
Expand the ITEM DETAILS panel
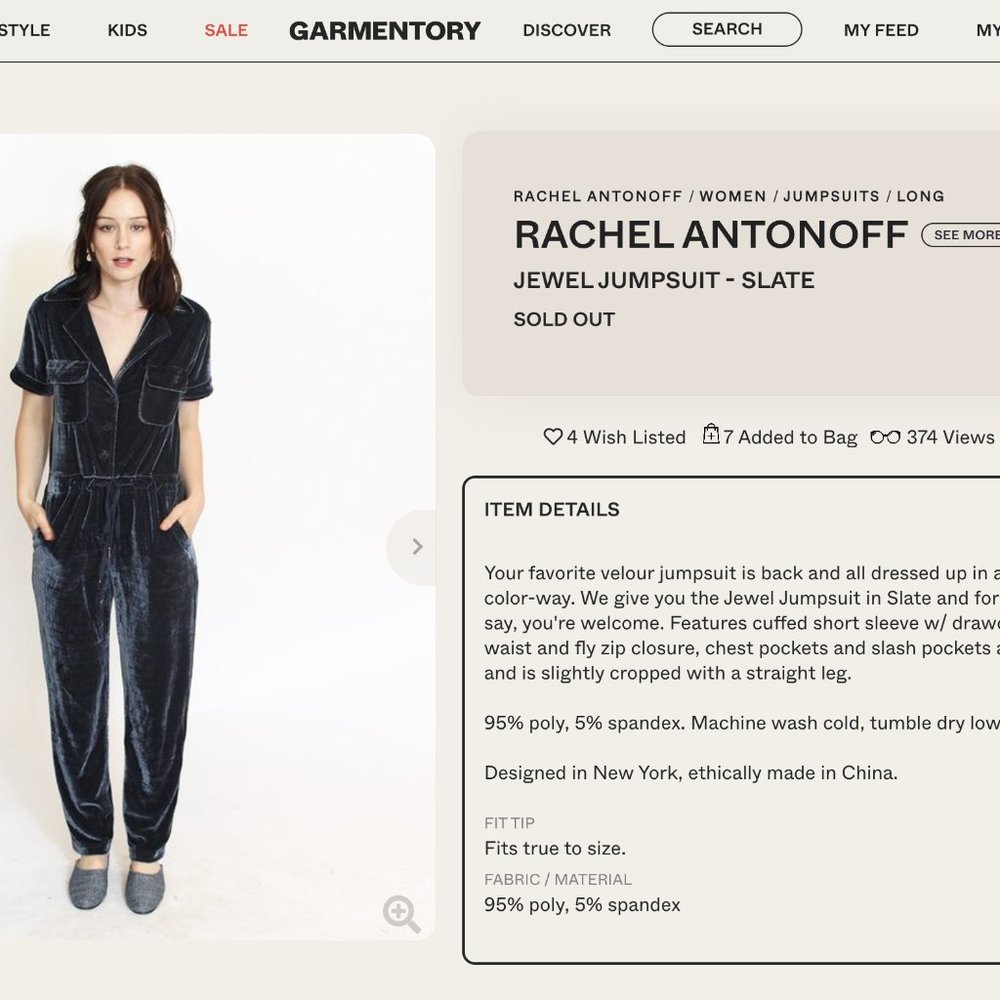click(551, 509)
